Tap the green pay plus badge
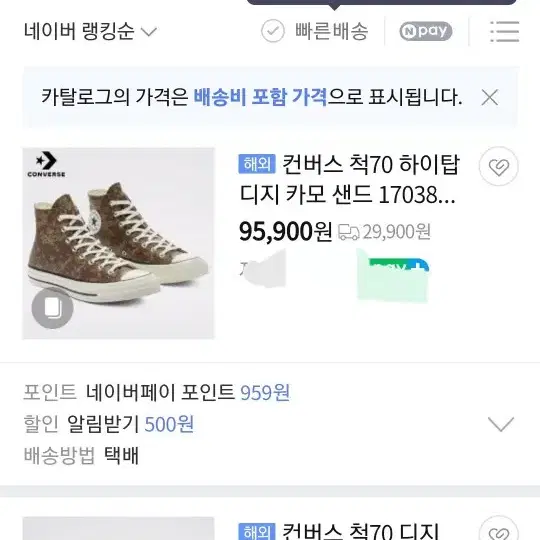The image size is (540, 540). (399, 265)
